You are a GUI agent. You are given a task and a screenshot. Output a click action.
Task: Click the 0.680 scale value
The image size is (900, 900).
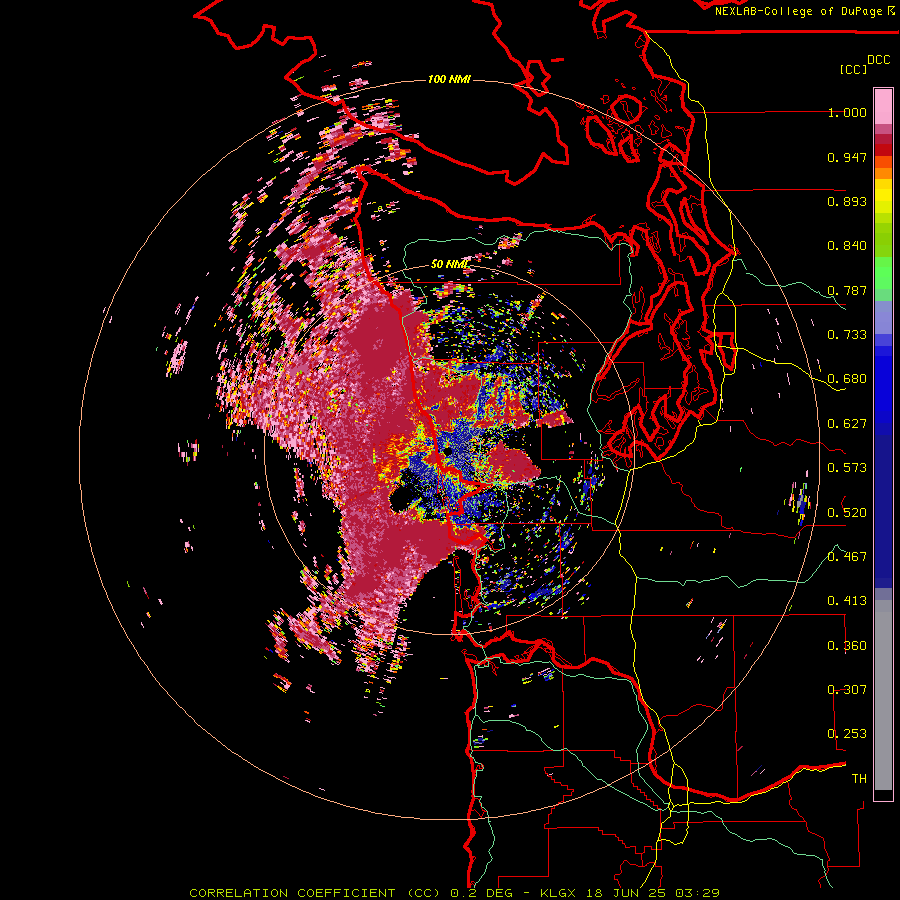[847, 379]
